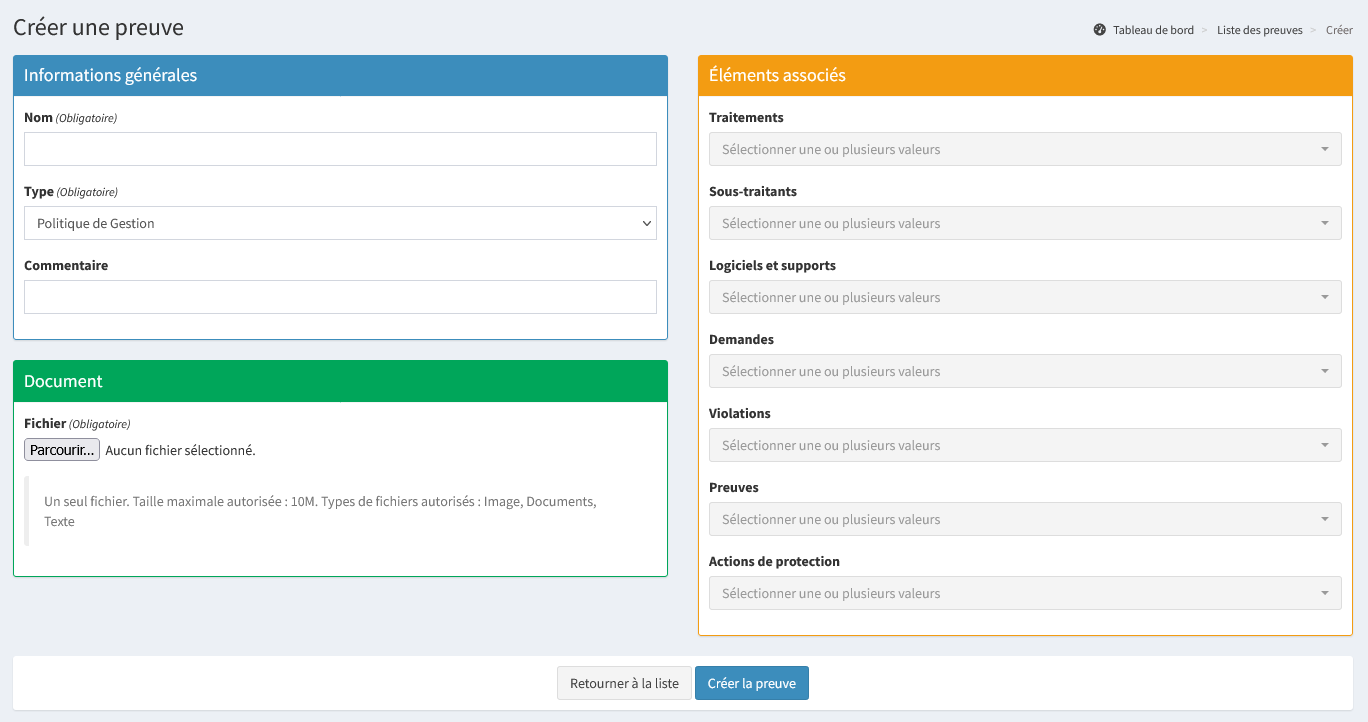Click the Commentaire input field
Screen dimensions: 1368x722
[x=340, y=297]
